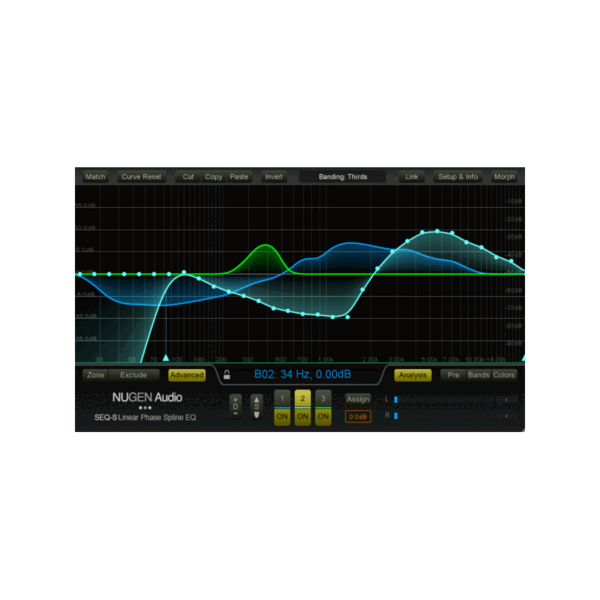Open Setup & Info
Screen dimensions: 600x600
(x=458, y=177)
